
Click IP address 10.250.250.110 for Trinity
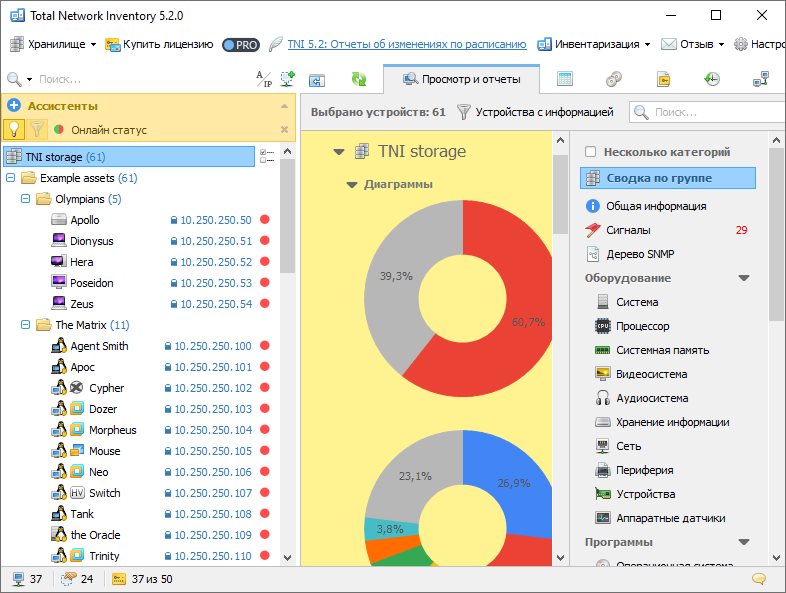(213, 556)
